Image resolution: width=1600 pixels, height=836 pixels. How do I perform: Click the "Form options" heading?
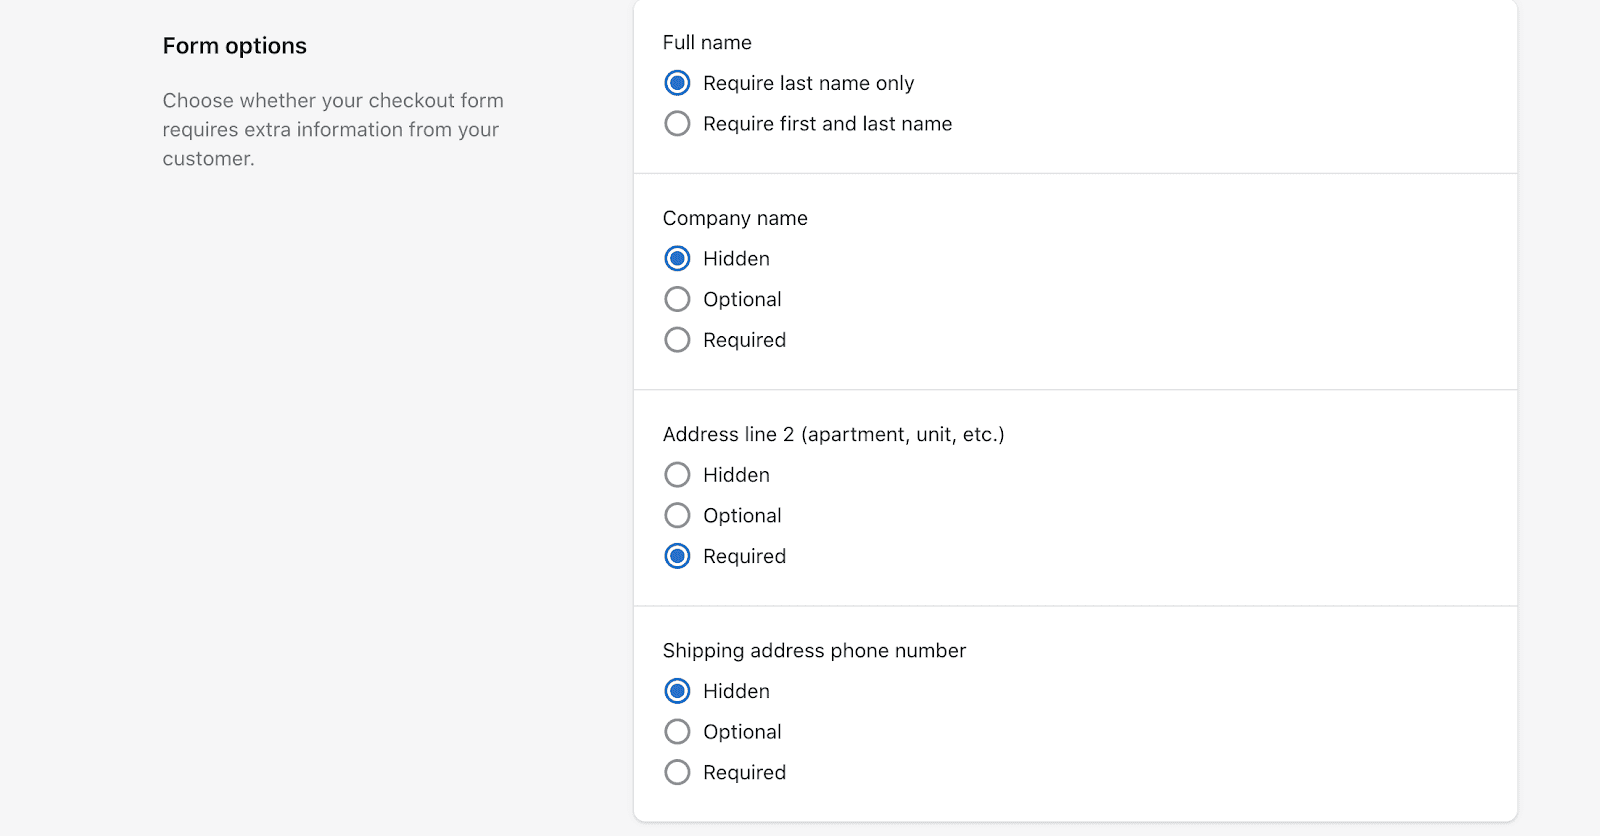tap(234, 45)
